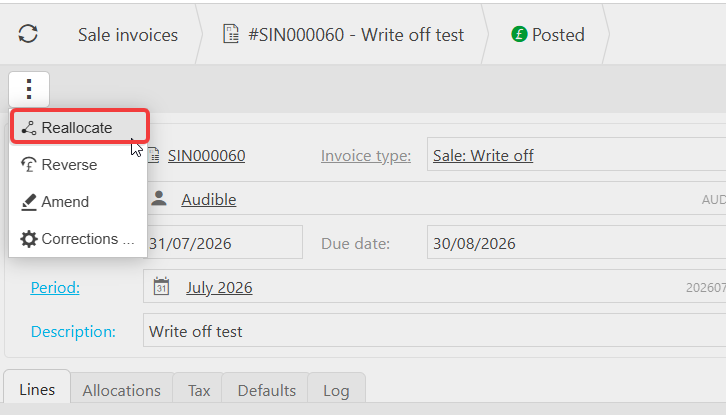The width and height of the screenshot is (726, 415).
Task: Open the Tax tab
Action: pos(199,390)
